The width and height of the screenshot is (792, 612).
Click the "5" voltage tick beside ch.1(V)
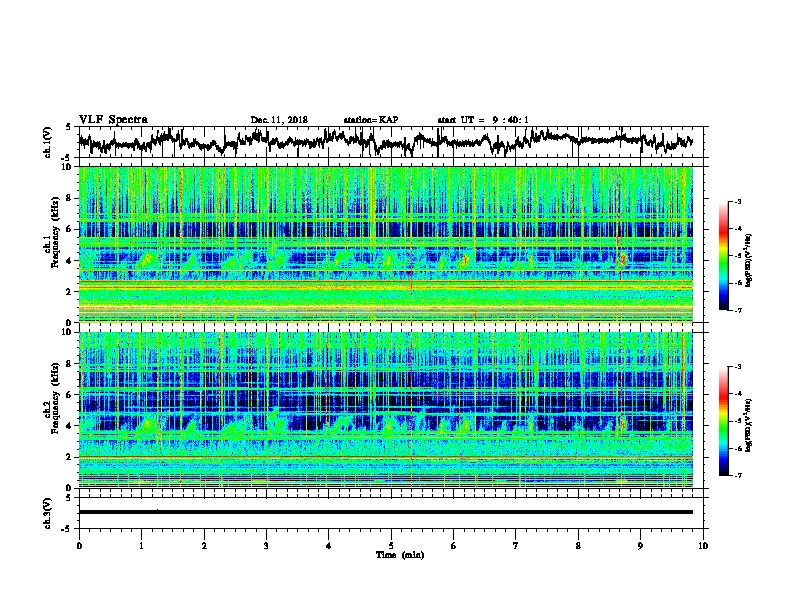tap(68, 127)
